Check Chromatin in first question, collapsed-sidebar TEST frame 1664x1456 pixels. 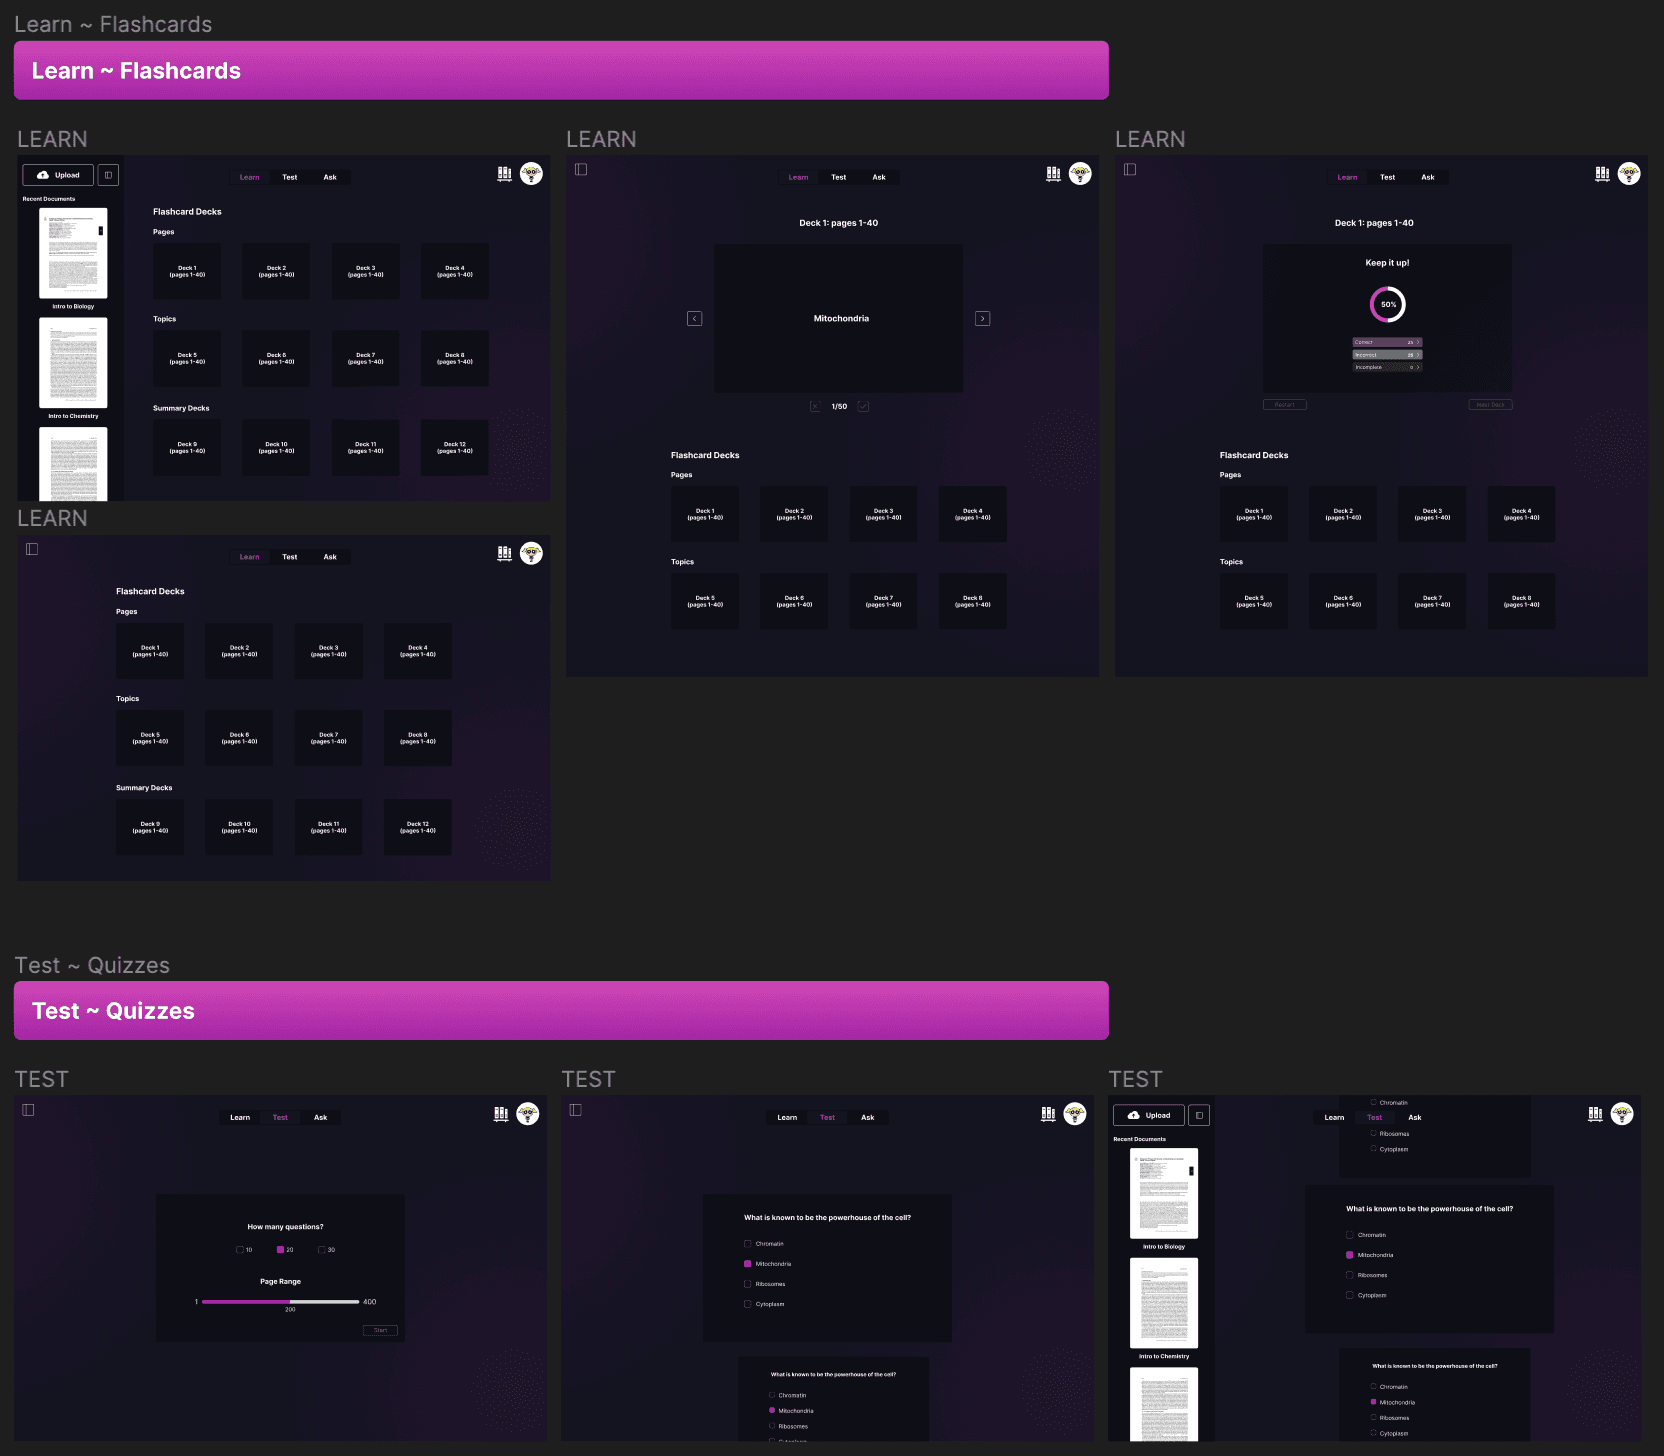click(747, 1244)
